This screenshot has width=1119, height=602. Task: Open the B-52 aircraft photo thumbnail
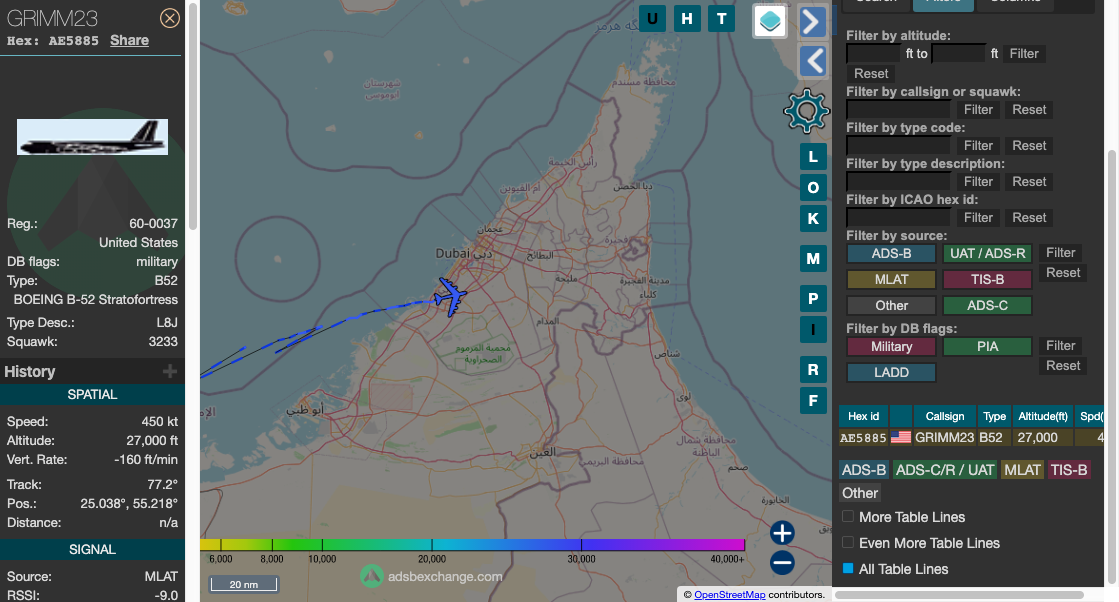[x=92, y=137]
